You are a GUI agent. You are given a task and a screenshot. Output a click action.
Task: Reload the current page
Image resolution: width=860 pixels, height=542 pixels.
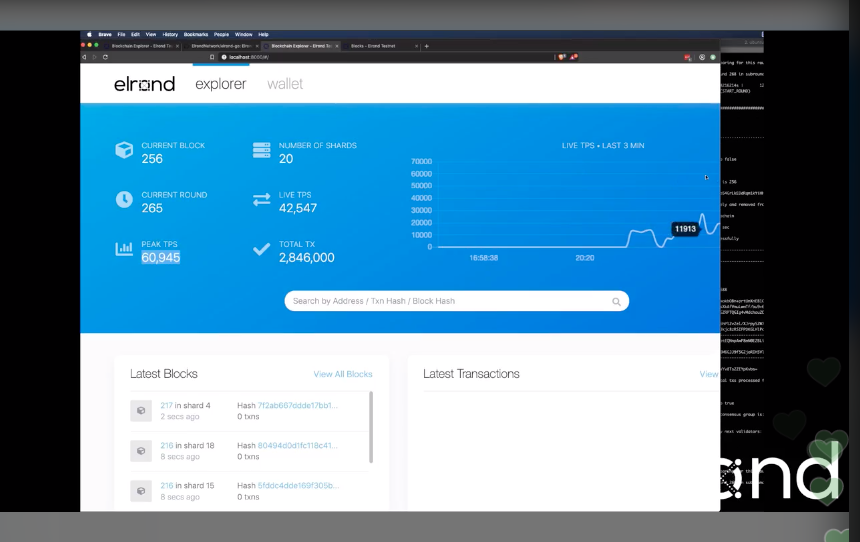click(x=105, y=57)
